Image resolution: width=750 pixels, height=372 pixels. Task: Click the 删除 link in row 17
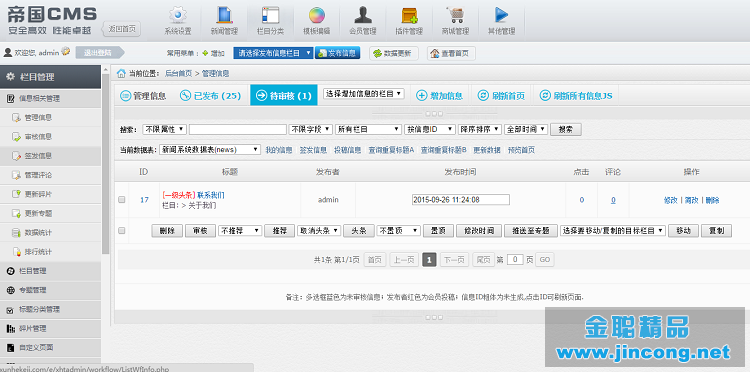(x=712, y=200)
